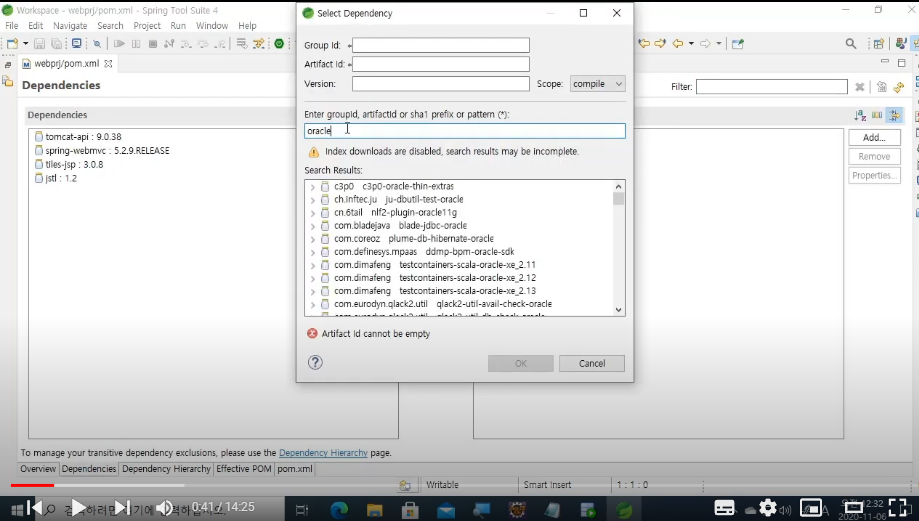Expand the com.coreoz plume-db-hibernate-oracle result
Image resolution: width=919 pixels, height=521 pixels.
pyautogui.click(x=312, y=239)
